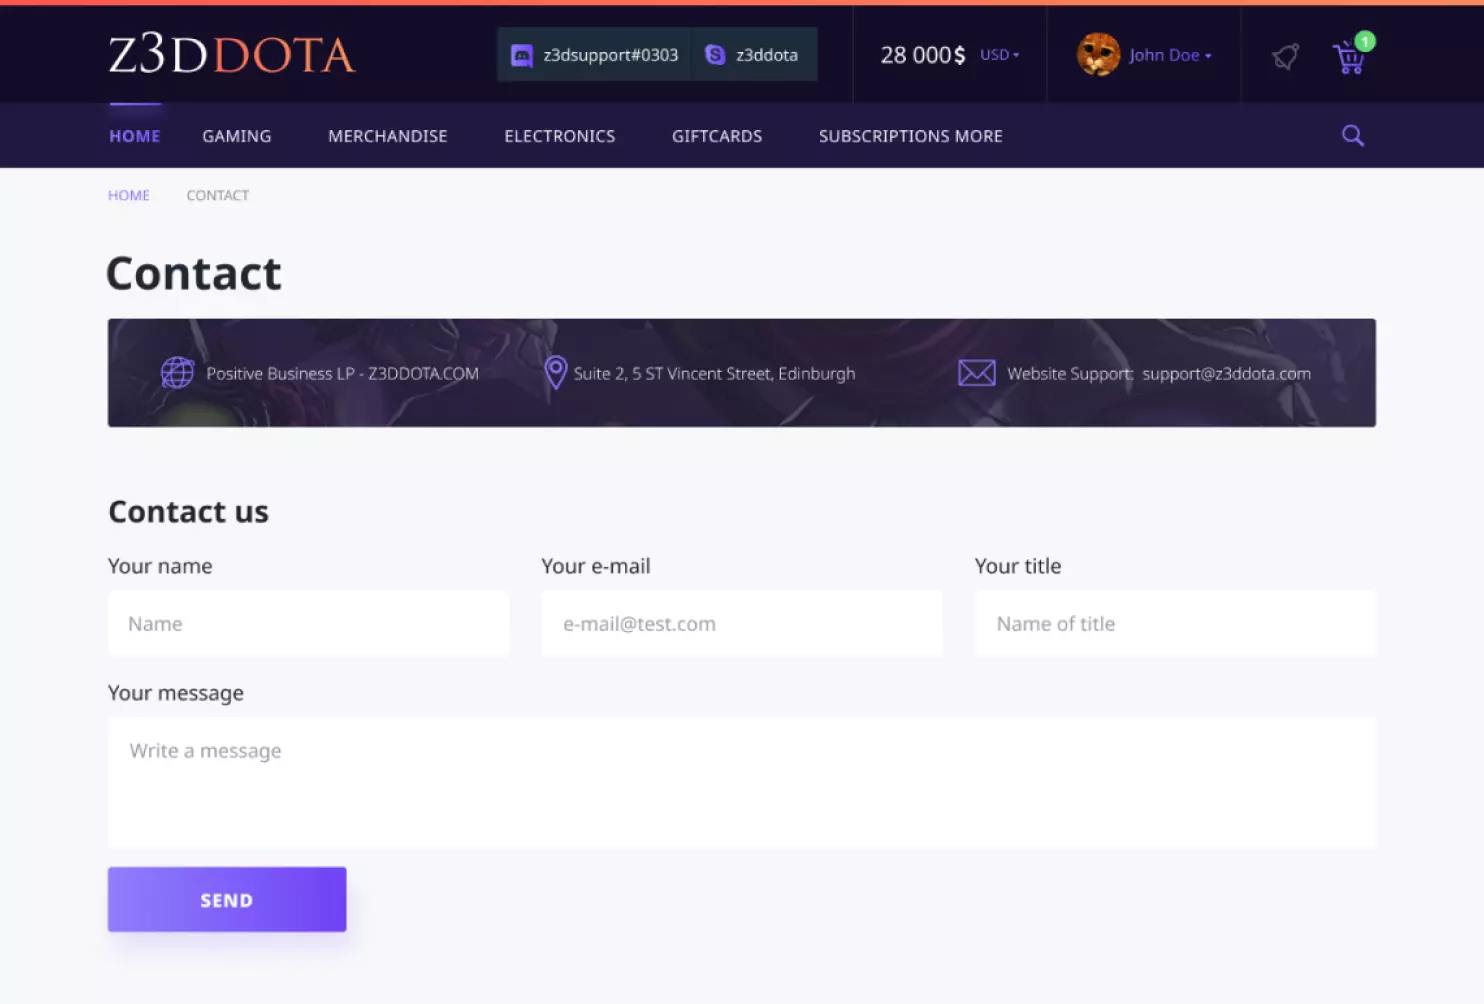
Task: Select the Merchandise menu item
Action: coord(388,136)
